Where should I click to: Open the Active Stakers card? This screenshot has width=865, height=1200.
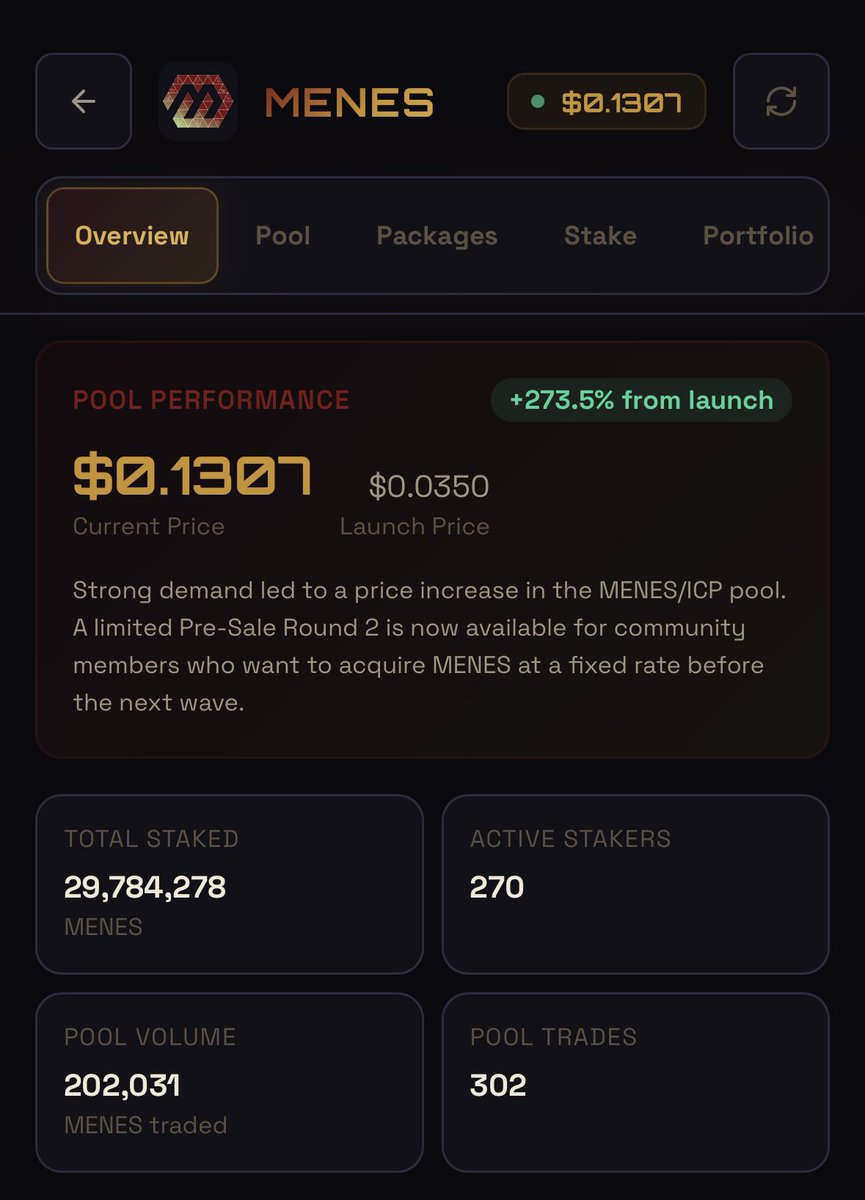(635, 884)
